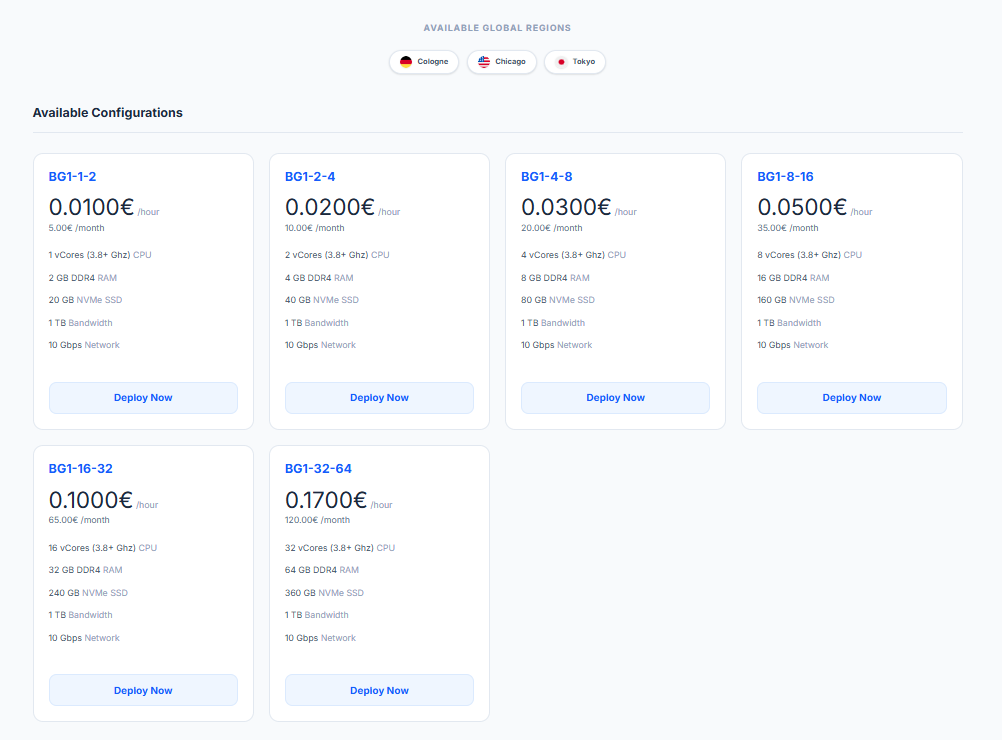Screen dimensions: 1002x740
Task: Click the US flag icon for Chicago
Action: [x=484, y=62]
